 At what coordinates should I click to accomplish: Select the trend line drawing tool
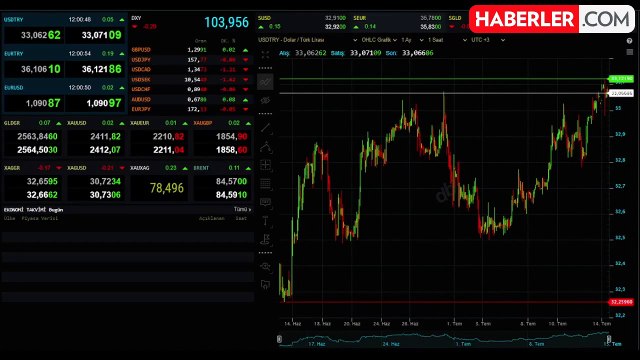(x=265, y=128)
